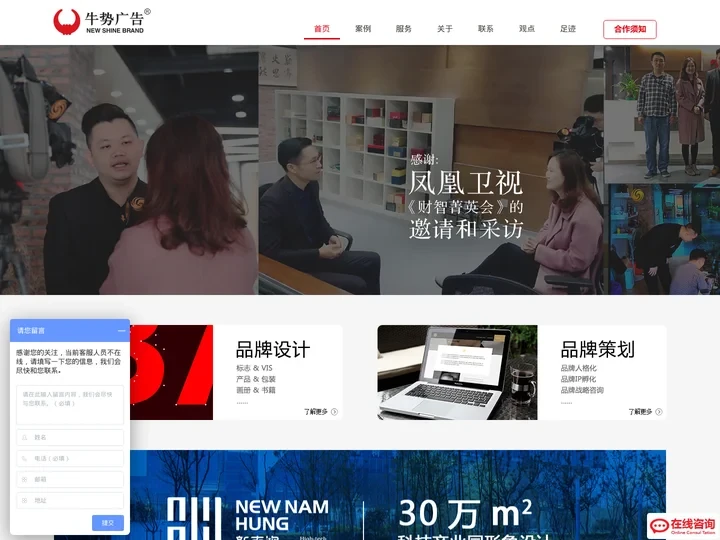Click the chat bubble icon in 在线咨询
This screenshot has width=720, height=540.
click(x=659, y=526)
